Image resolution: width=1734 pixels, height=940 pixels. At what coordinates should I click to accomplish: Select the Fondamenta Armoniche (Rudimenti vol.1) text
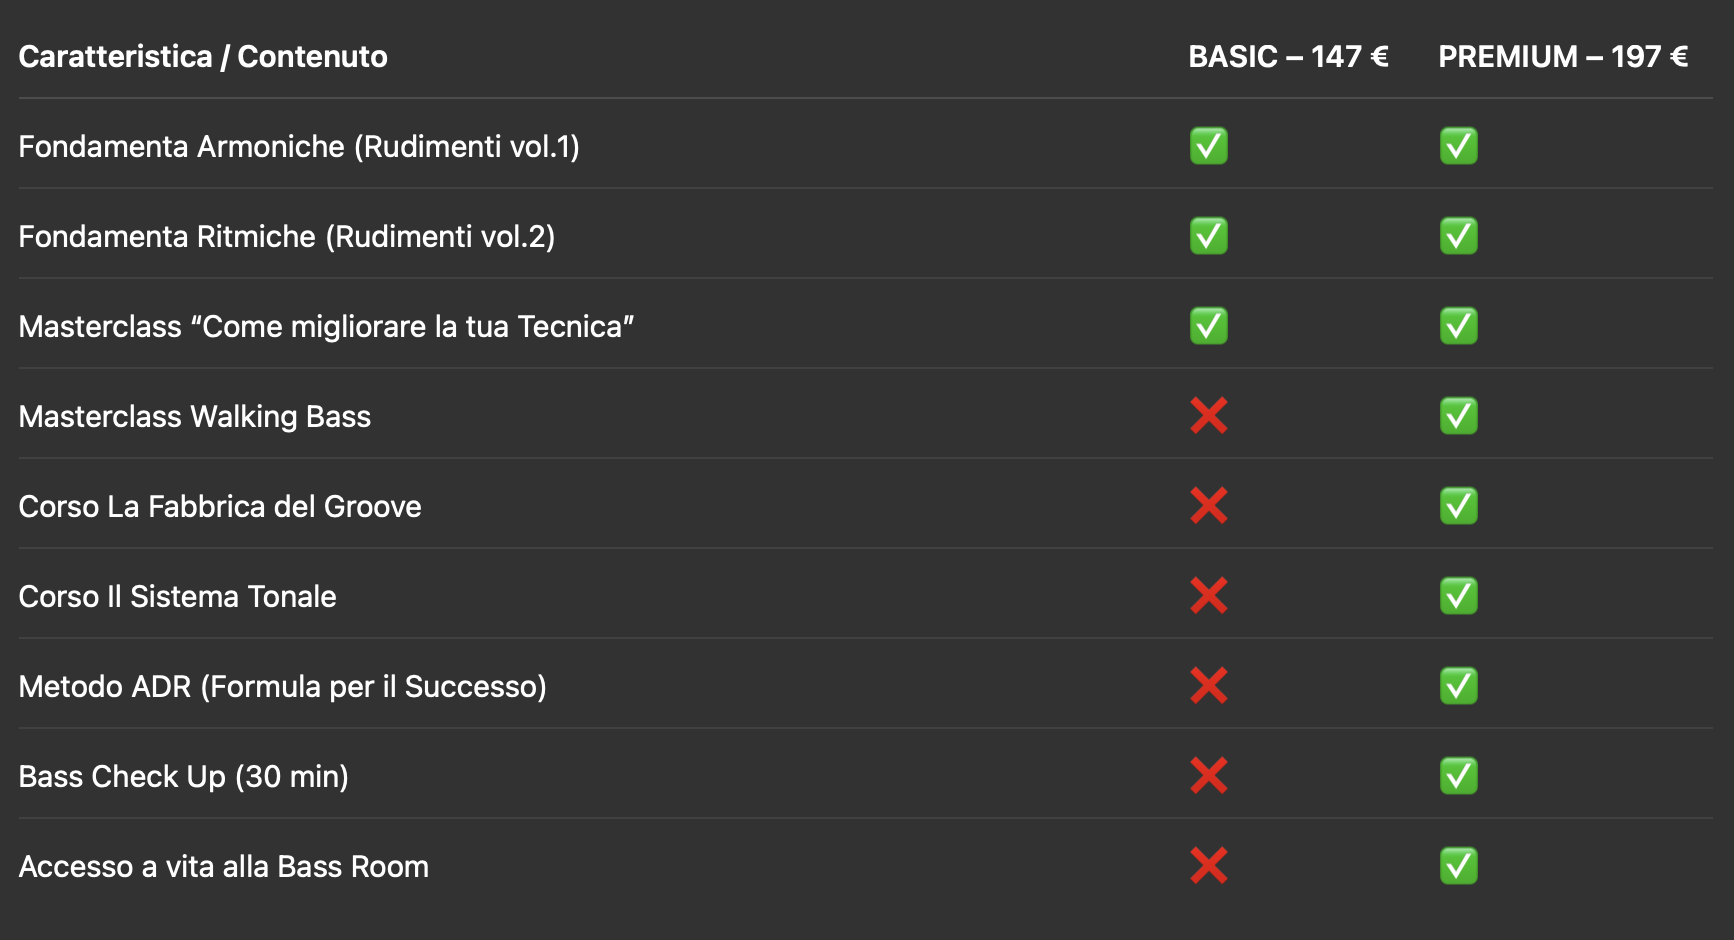[x=299, y=147]
